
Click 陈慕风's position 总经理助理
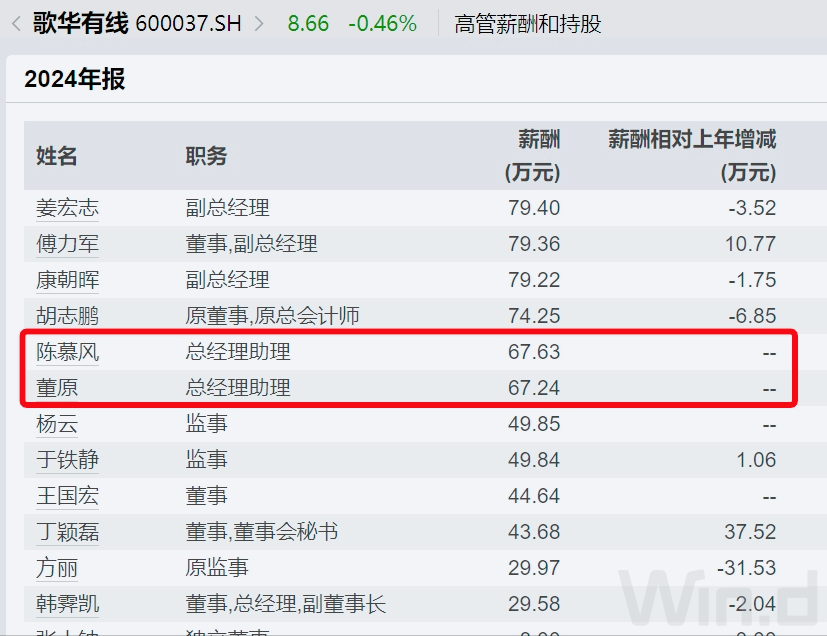click(x=238, y=352)
